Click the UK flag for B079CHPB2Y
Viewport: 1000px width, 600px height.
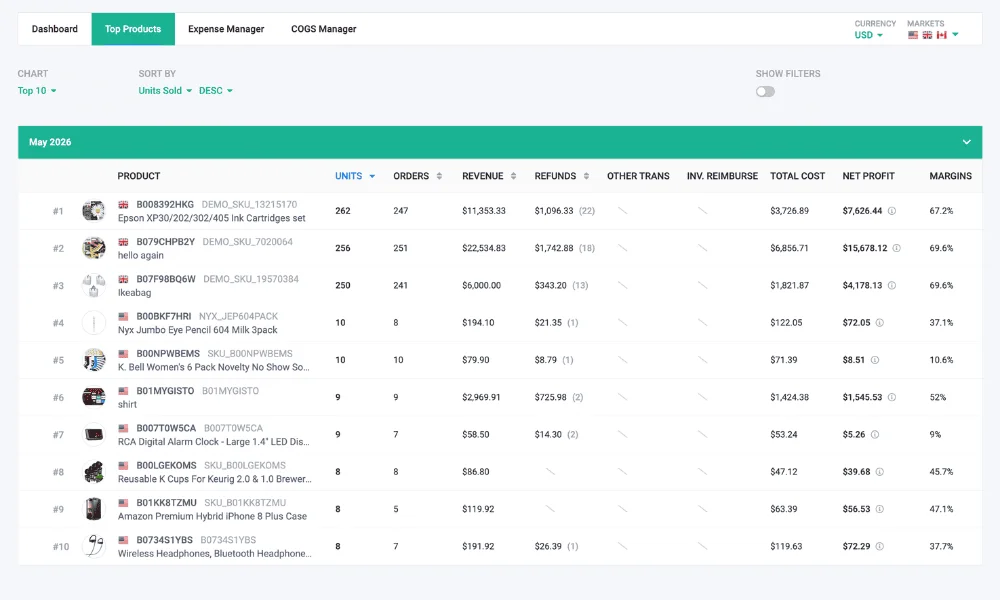coord(123,242)
